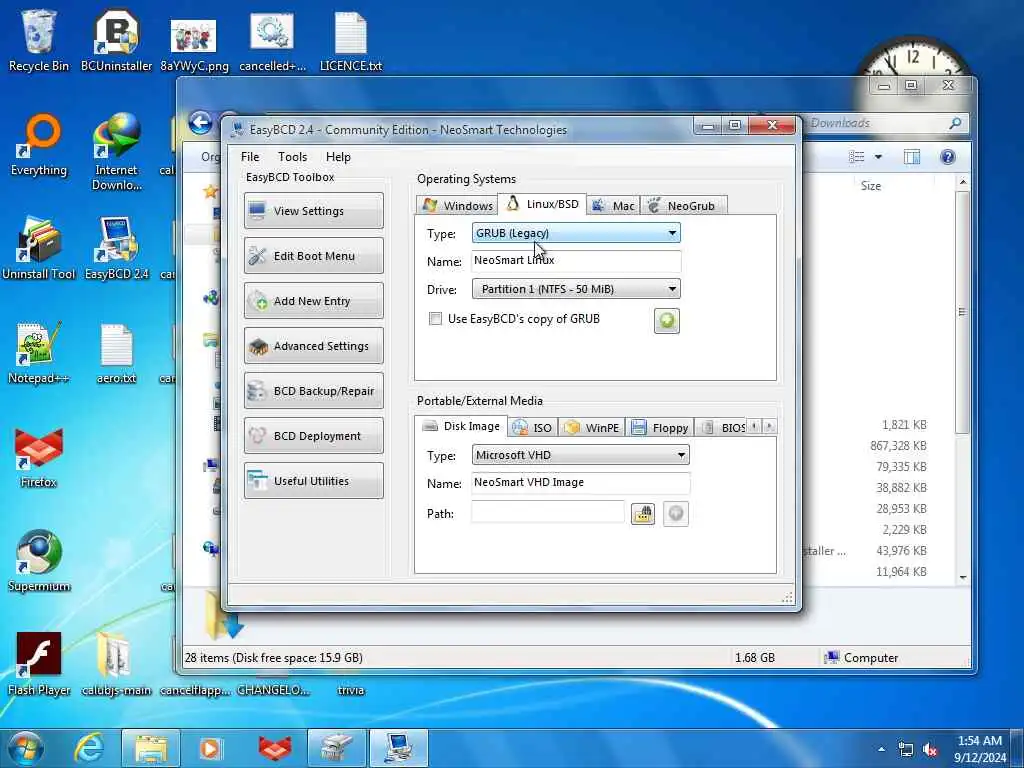Open the Tools menu in EasyBCD
Screen dimensions: 1024x768
(292, 157)
